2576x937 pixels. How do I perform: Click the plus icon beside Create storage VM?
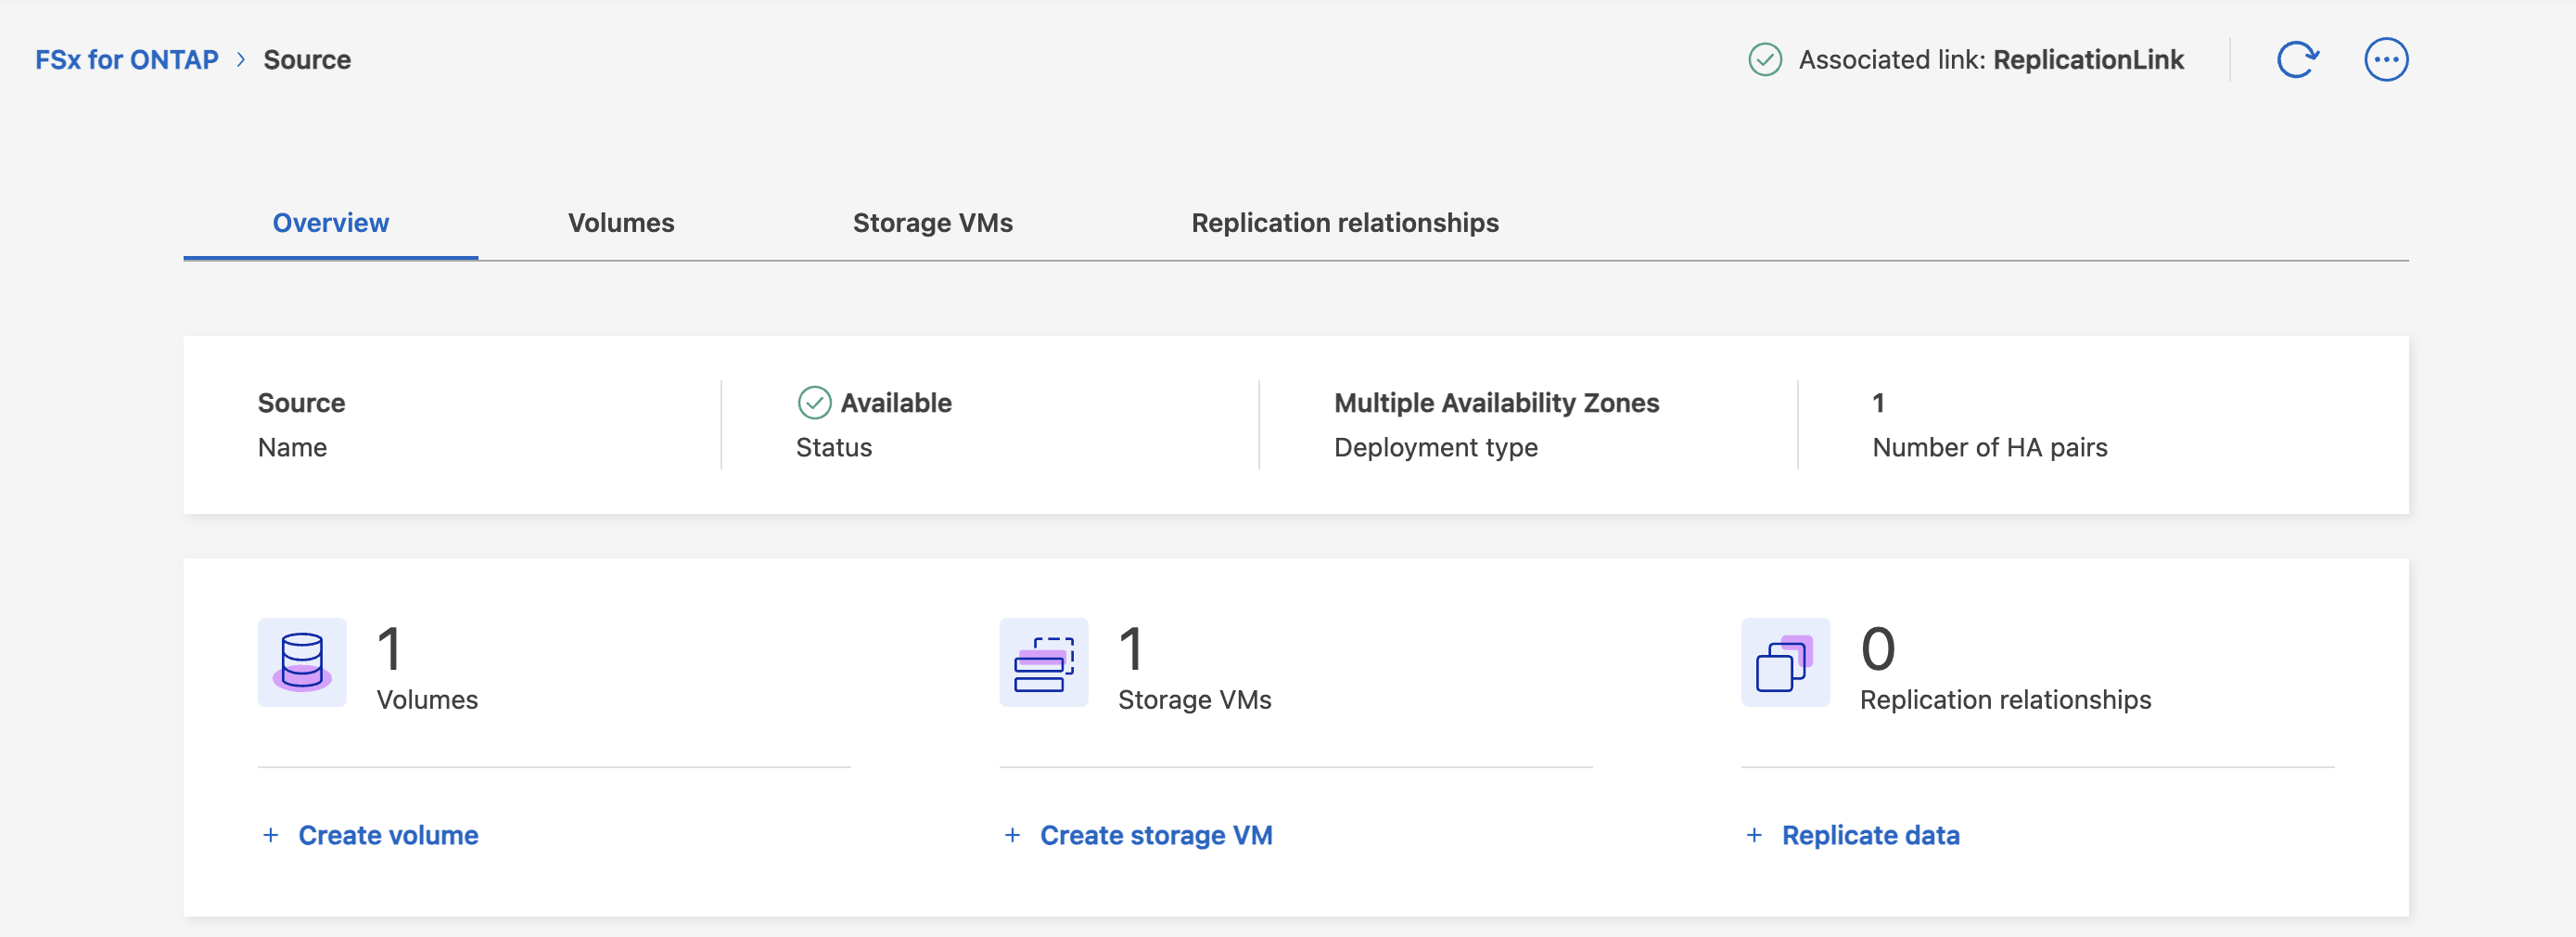pyautogui.click(x=1013, y=835)
